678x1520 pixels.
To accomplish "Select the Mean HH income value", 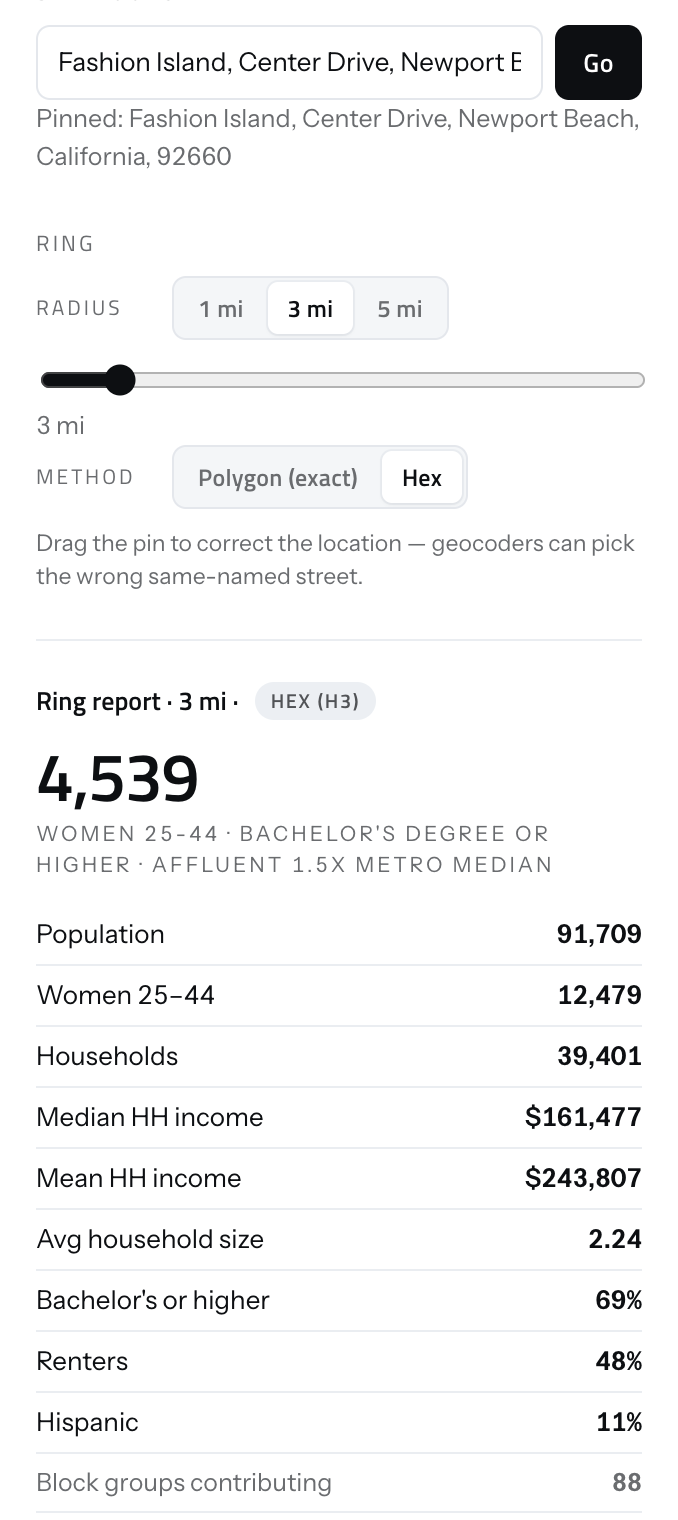I will point(583,1178).
